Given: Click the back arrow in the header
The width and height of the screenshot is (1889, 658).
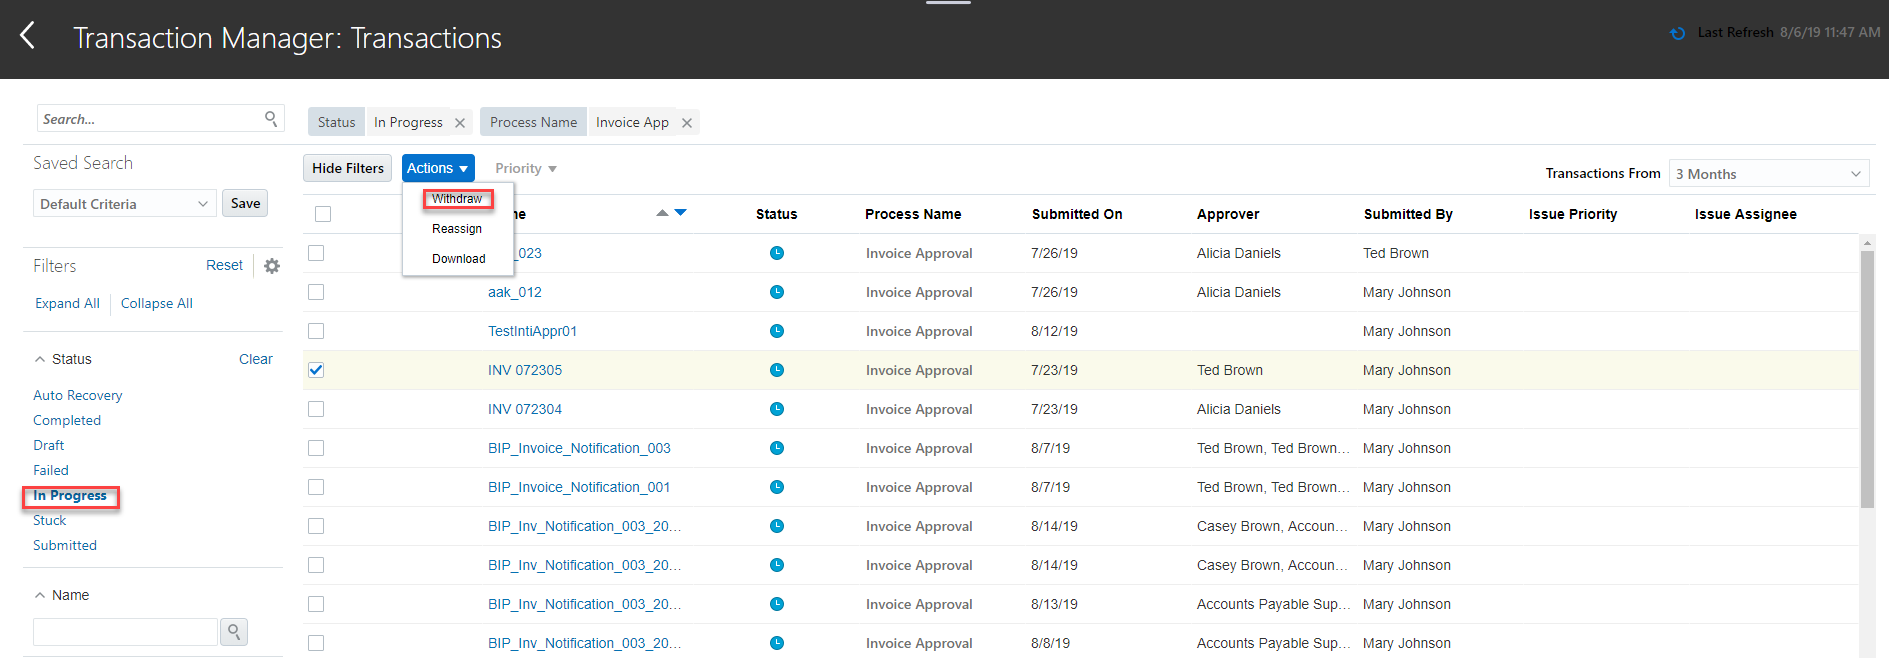Looking at the screenshot, I should [28, 36].
